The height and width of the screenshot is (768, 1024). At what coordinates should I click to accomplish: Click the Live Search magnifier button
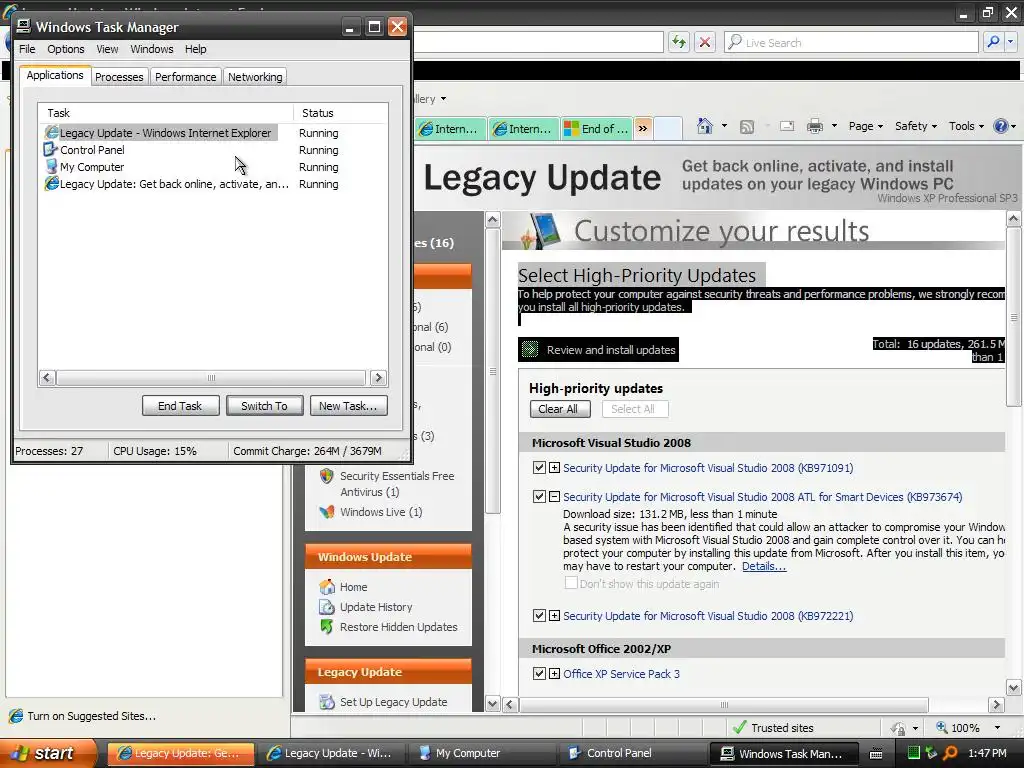click(x=993, y=42)
